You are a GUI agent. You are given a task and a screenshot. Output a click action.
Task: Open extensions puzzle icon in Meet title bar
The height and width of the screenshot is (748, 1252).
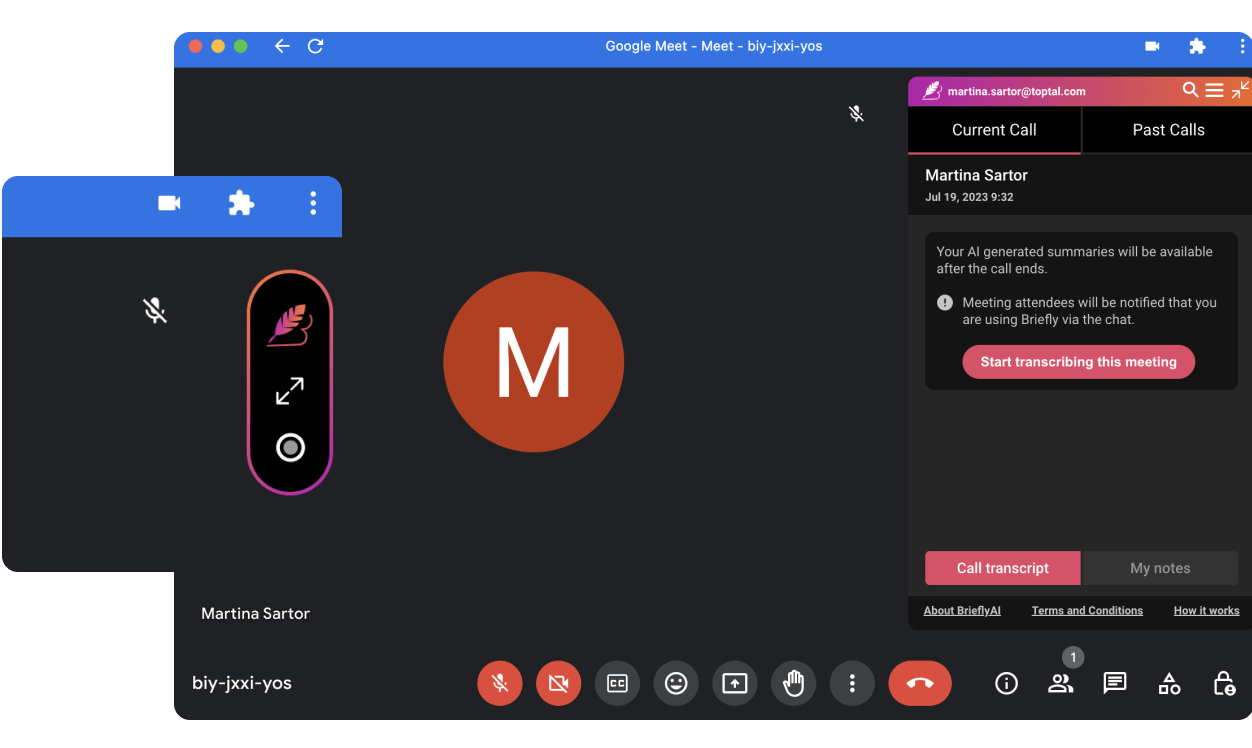(x=1197, y=46)
